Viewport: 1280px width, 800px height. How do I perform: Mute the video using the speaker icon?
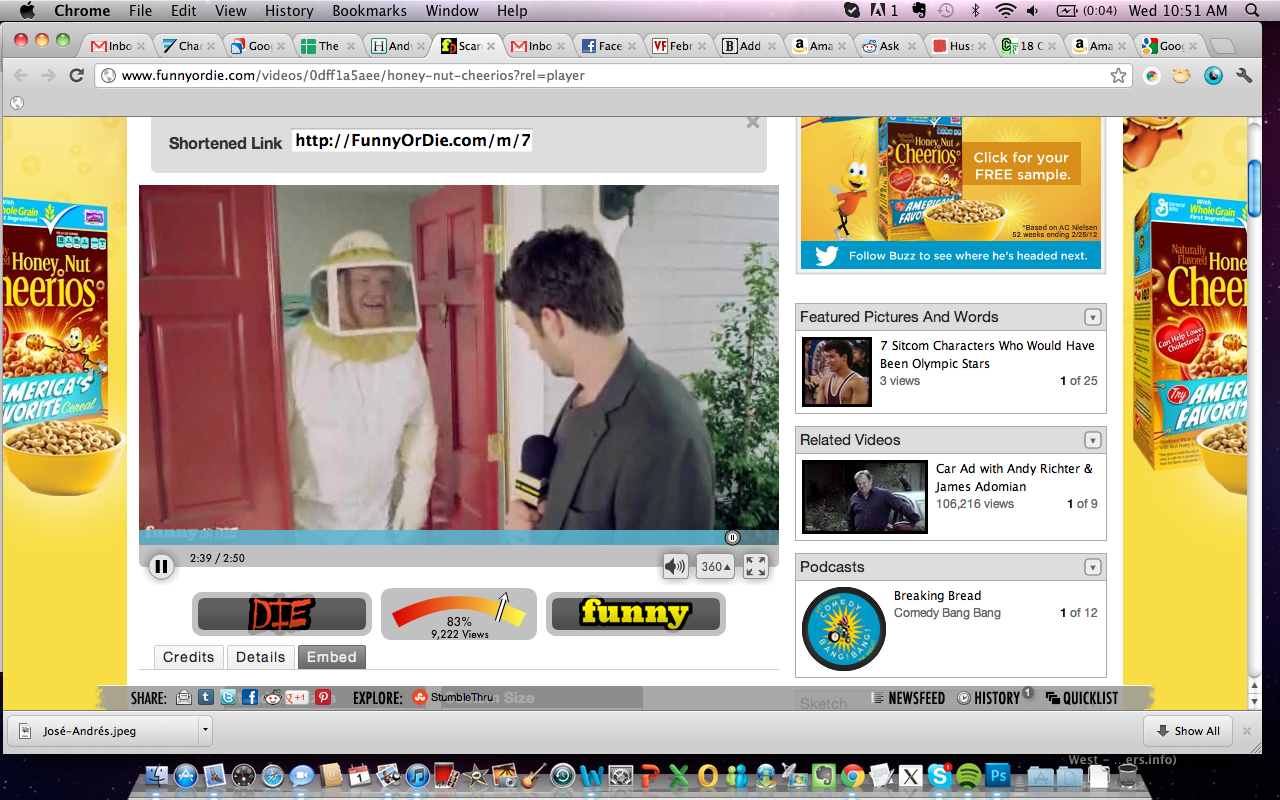tap(675, 567)
